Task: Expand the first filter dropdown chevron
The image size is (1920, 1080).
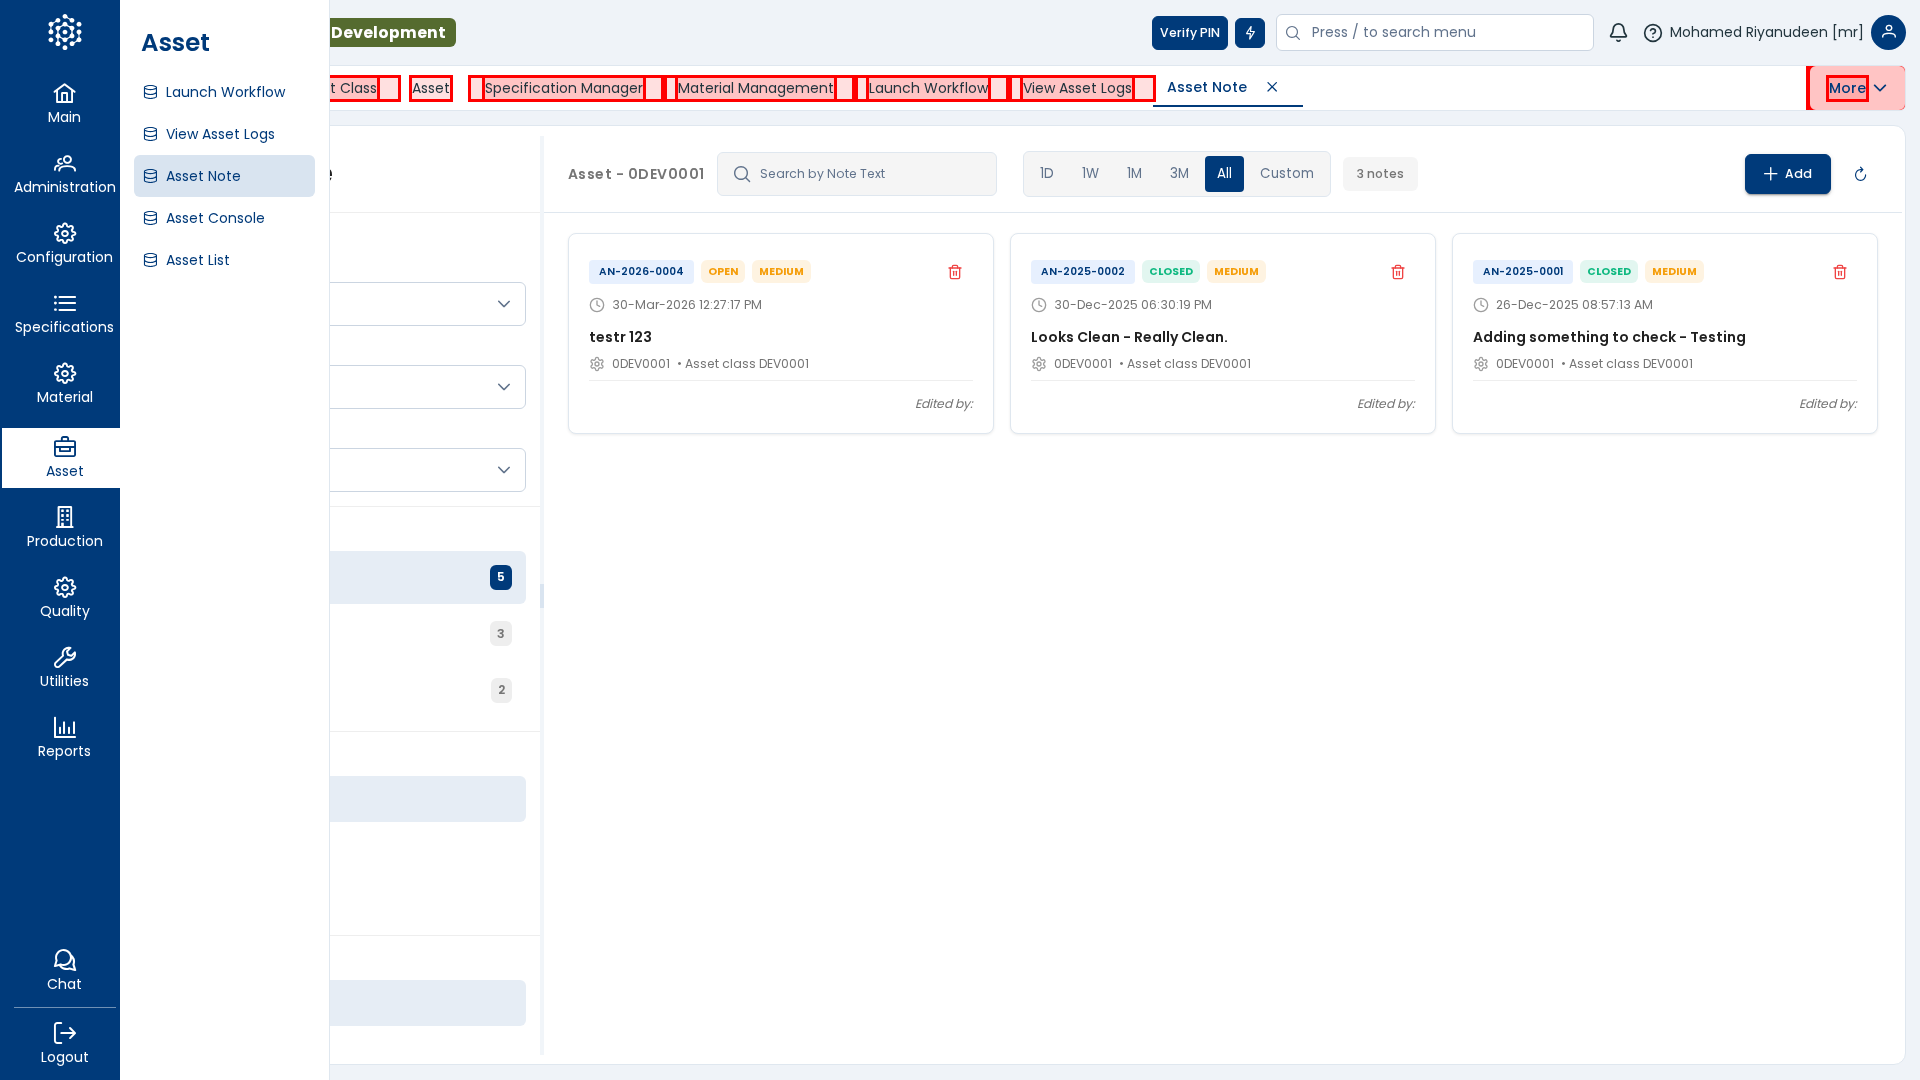Action: [503, 304]
